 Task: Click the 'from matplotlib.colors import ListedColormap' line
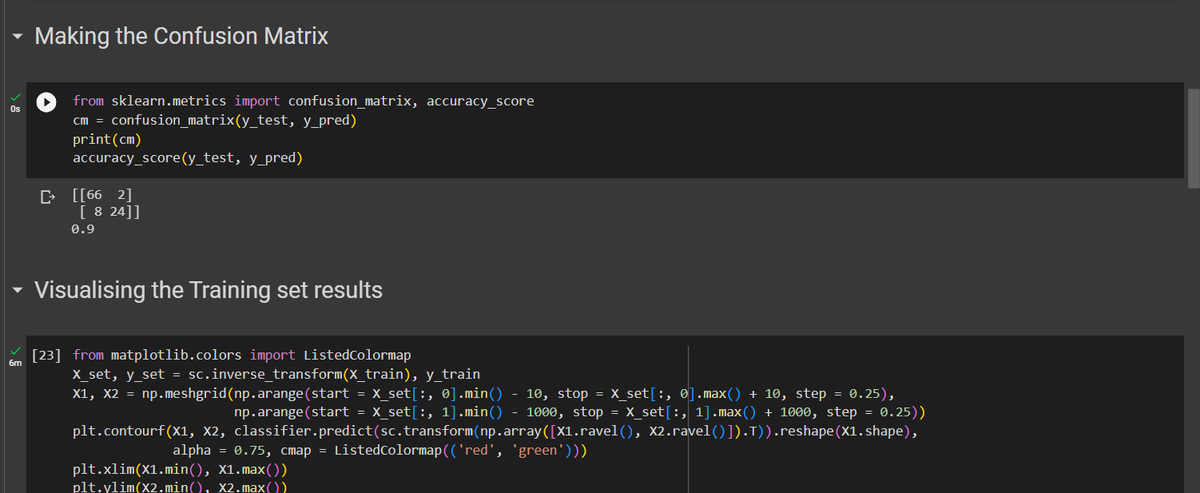pos(241,355)
